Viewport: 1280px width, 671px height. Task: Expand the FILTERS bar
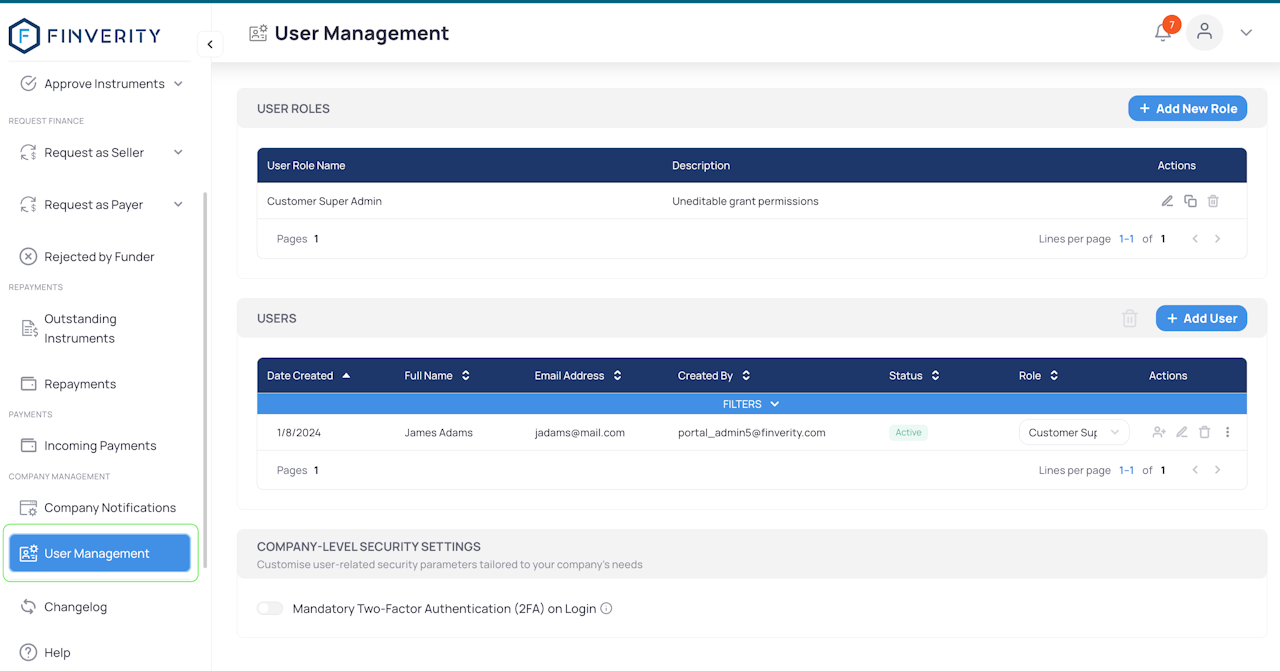[751, 404]
